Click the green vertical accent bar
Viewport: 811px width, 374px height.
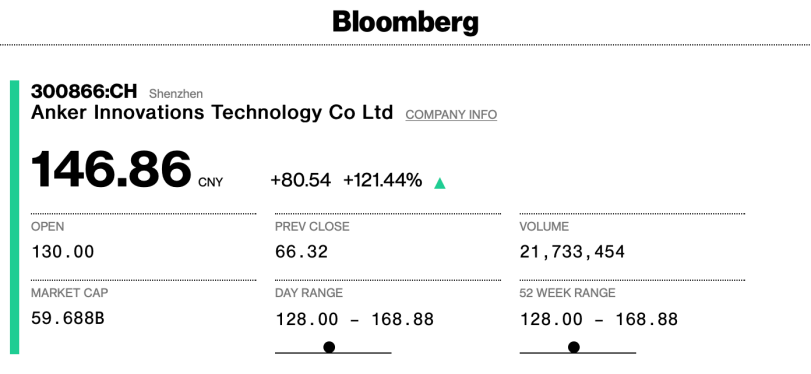14,217
